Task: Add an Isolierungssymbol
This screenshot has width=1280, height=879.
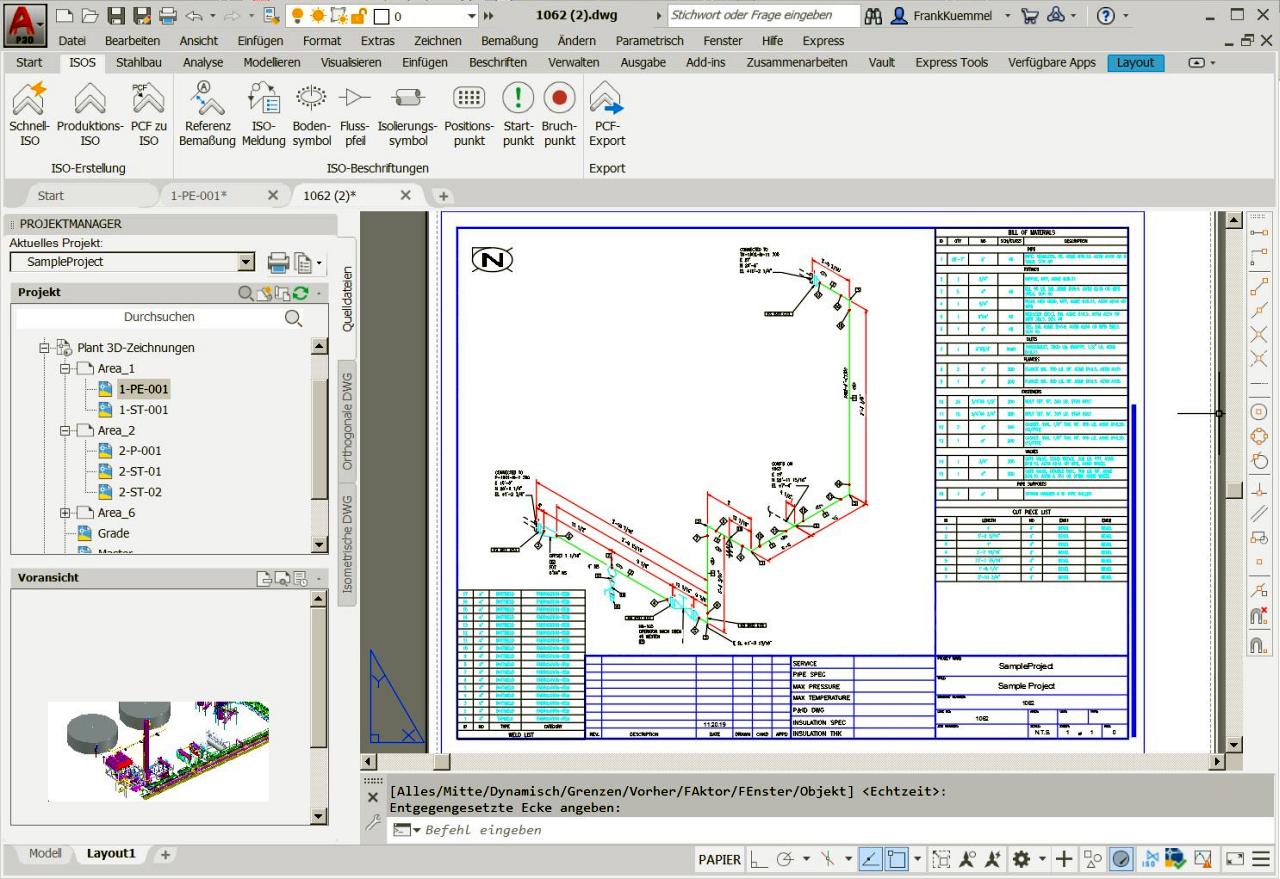Action: [408, 114]
